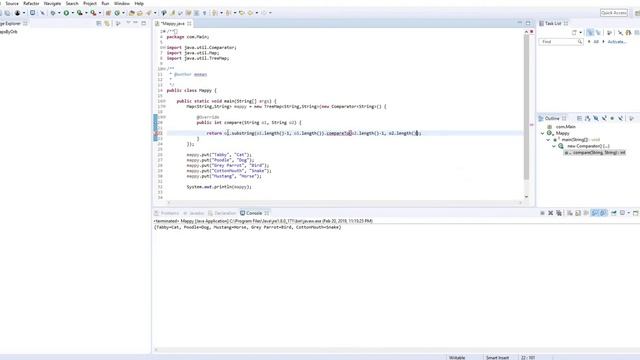
Task: Open the Project menu
Action: pyautogui.click(x=90, y=3)
